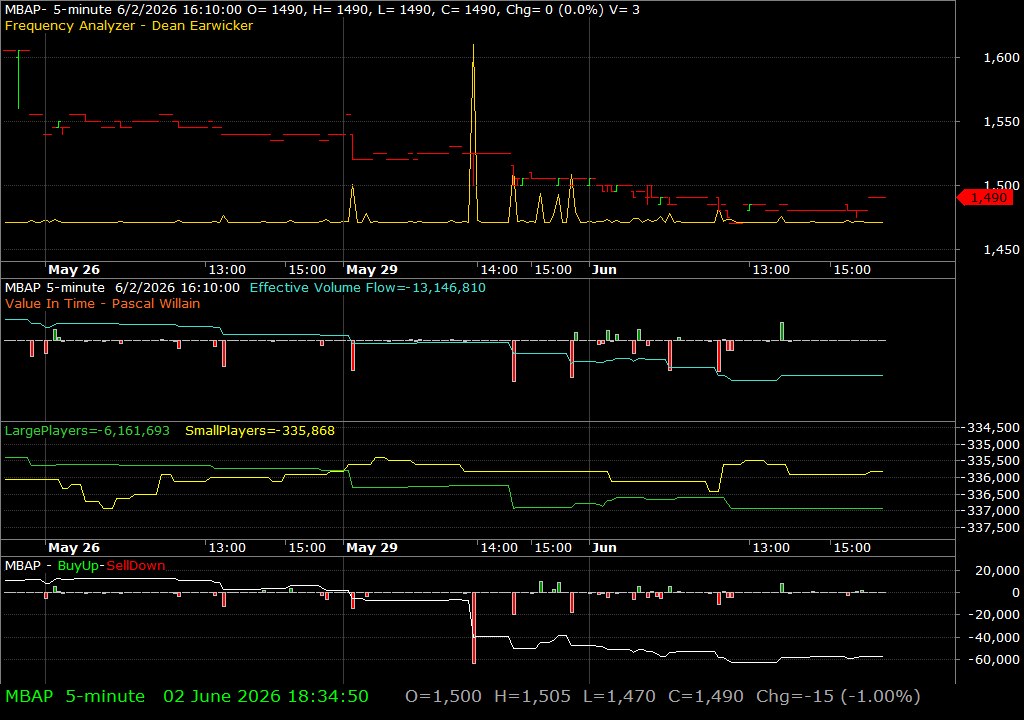Click '14:00' on top time axis
This screenshot has height=720, width=1024.
[x=499, y=269]
